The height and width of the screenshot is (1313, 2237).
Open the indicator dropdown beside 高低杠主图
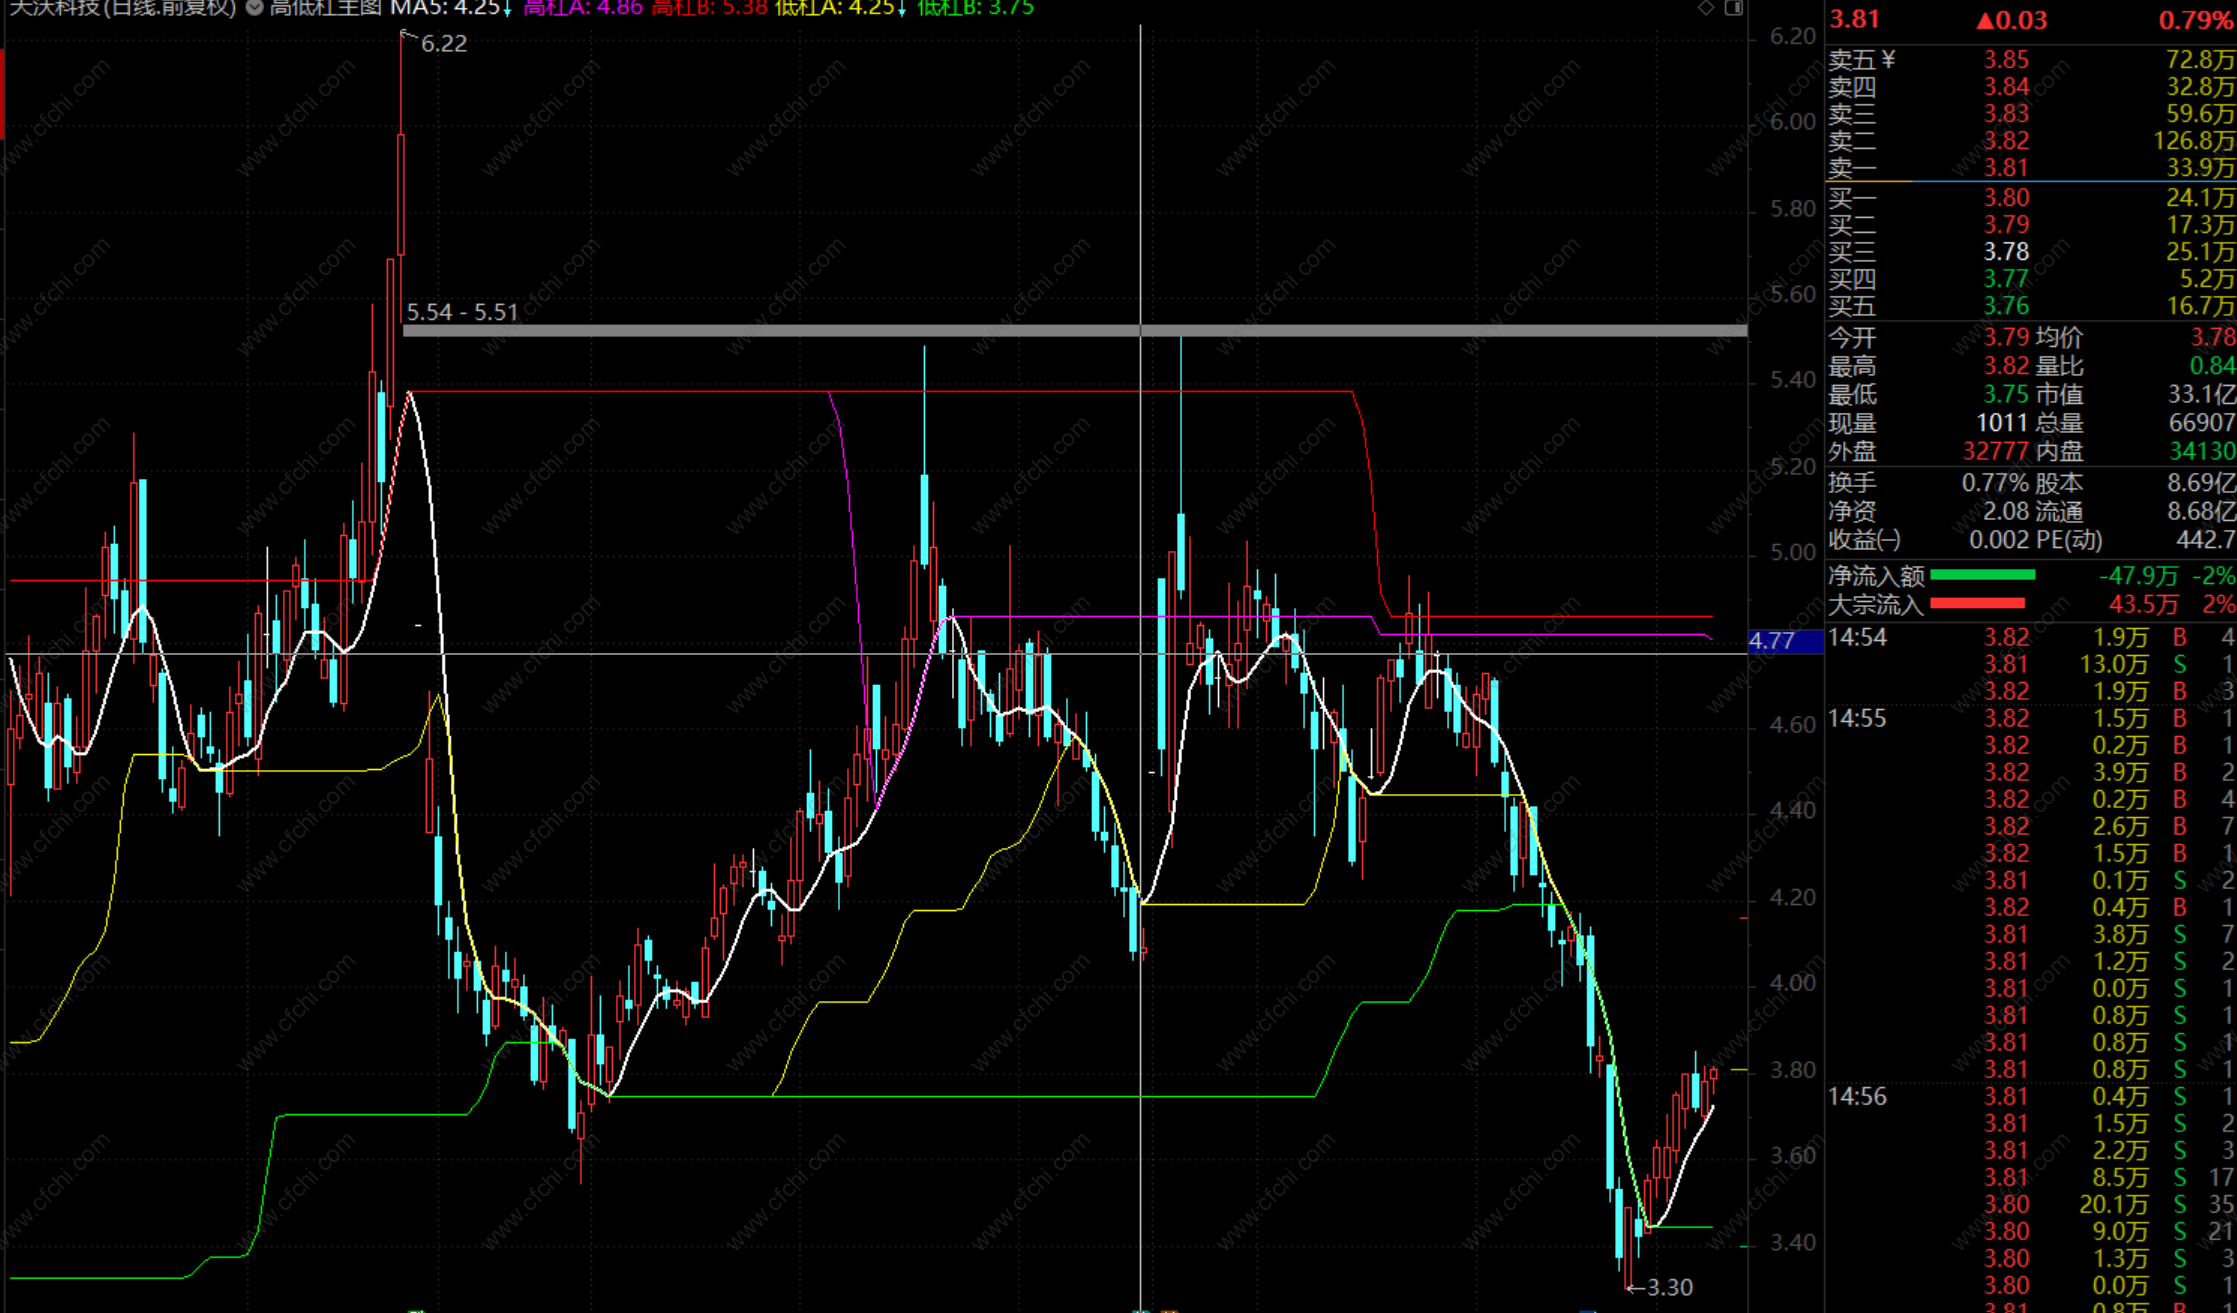[254, 8]
